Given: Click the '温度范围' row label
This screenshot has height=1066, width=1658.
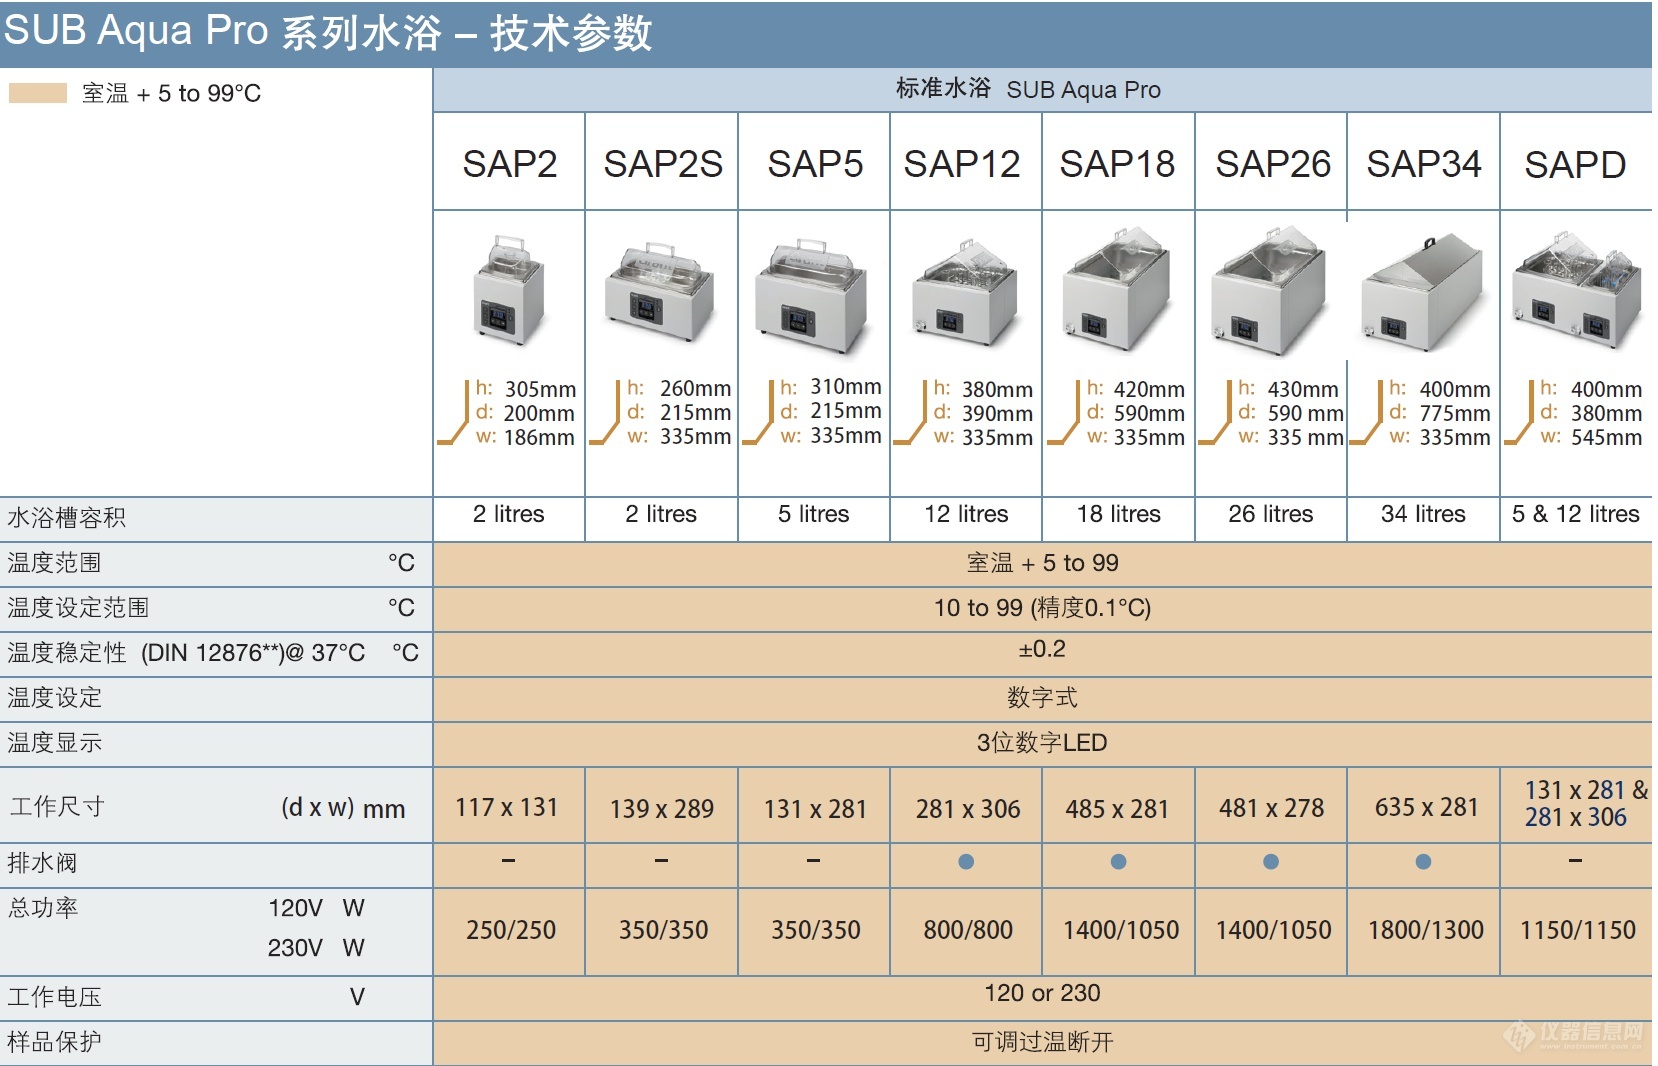Looking at the screenshot, I should (54, 563).
